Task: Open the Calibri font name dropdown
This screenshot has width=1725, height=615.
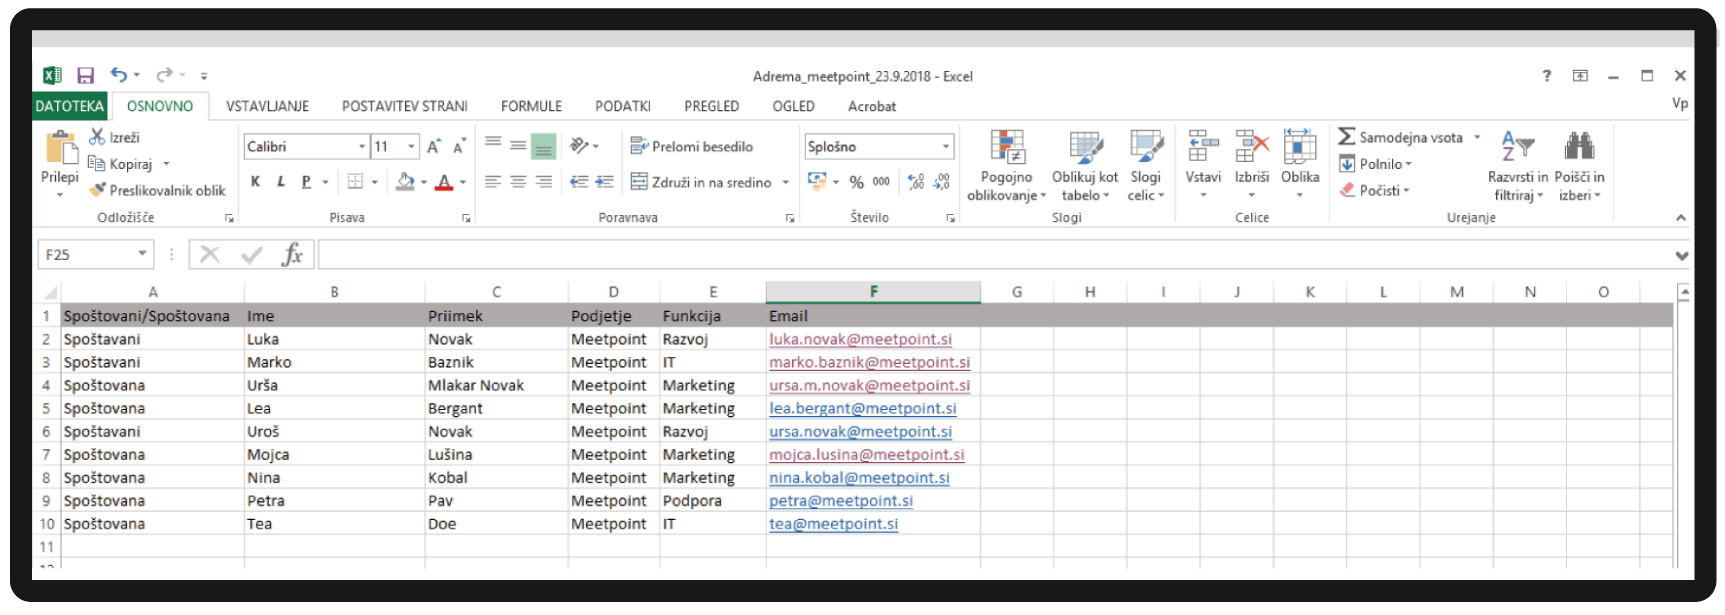Action: pyautogui.click(x=362, y=147)
